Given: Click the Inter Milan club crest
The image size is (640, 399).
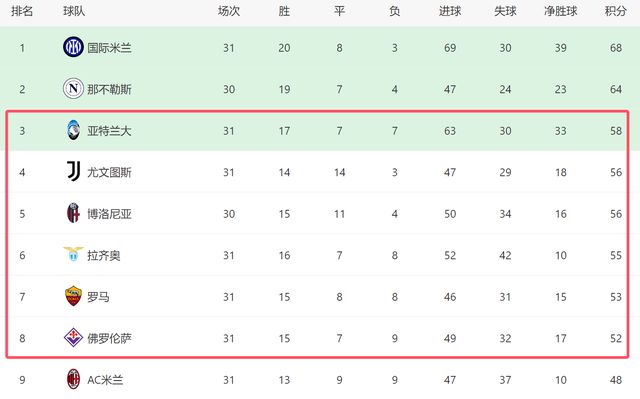Looking at the screenshot, I should [x=73, y=47].
